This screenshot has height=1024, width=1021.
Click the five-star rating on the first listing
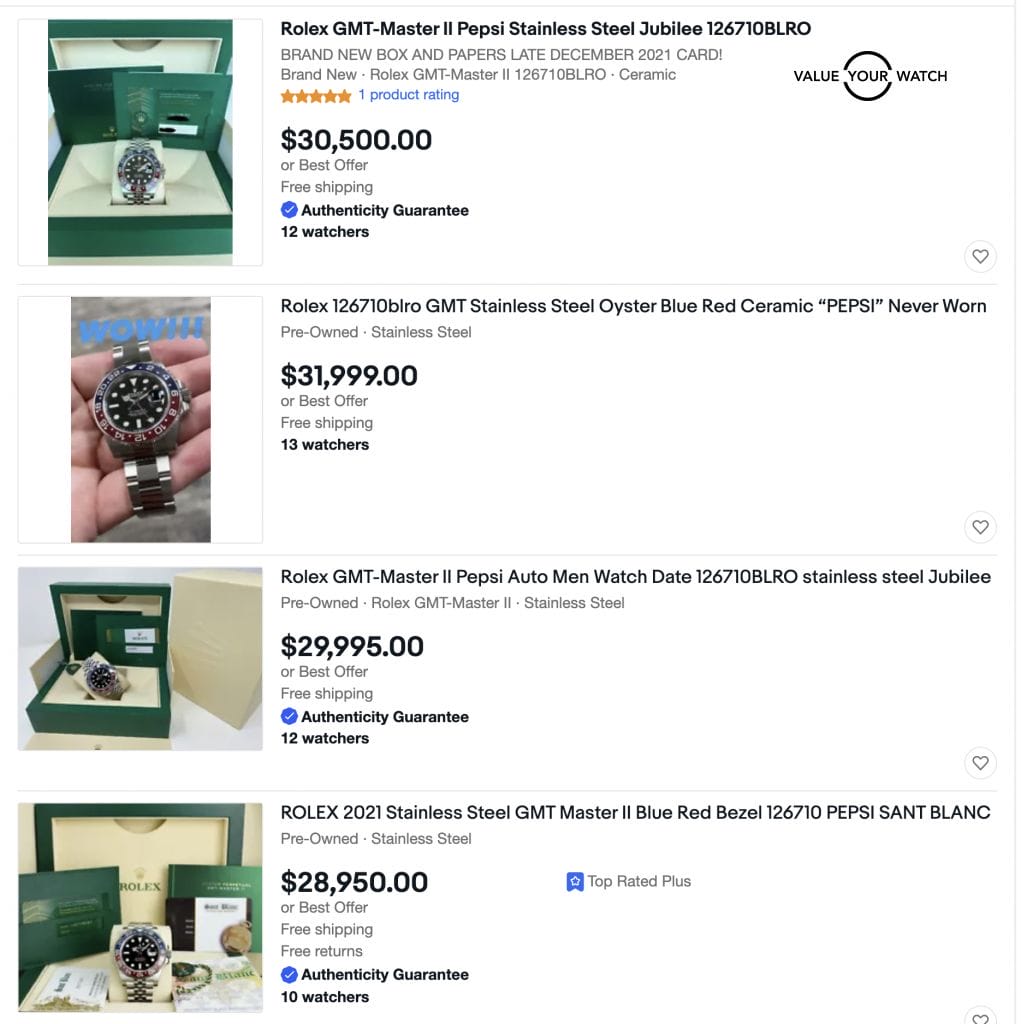point(316,97)
